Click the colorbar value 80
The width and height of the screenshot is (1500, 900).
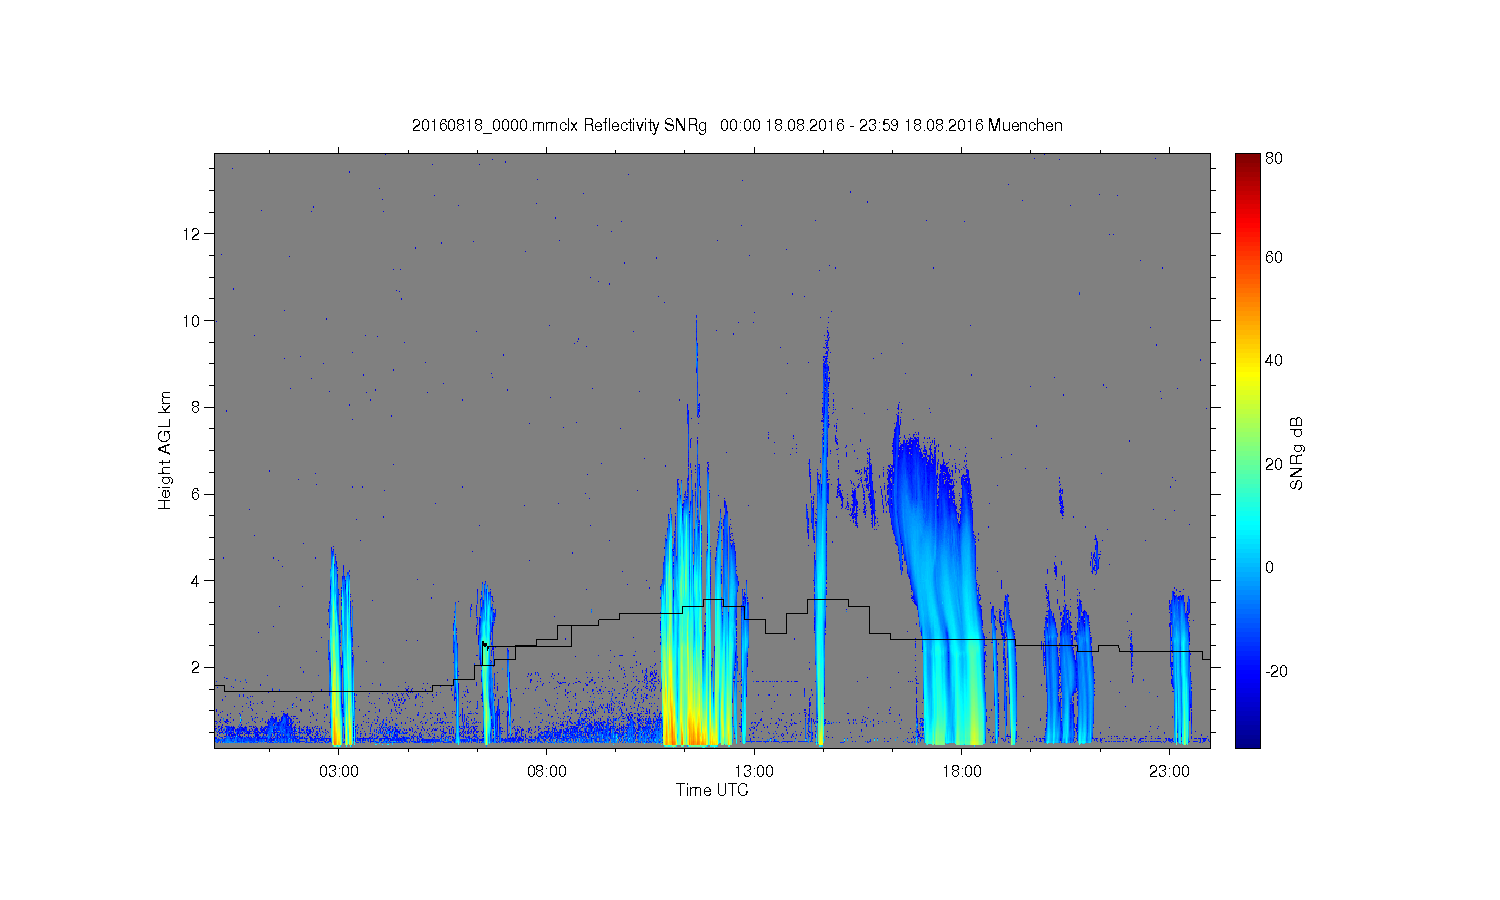1274,158
